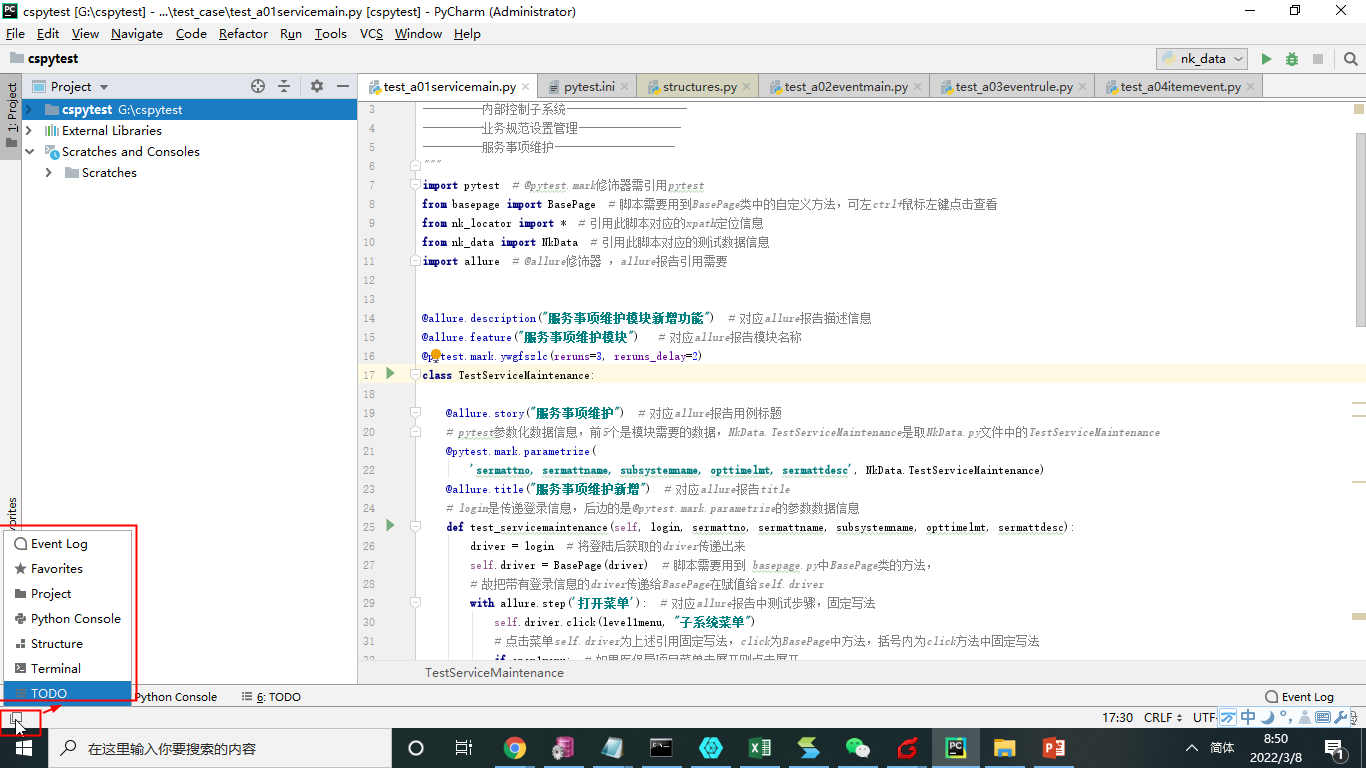Click the 简体 input method indicator
Image resolution: width=1366 pixels, height=768 pixels.
pos(1222,748)
